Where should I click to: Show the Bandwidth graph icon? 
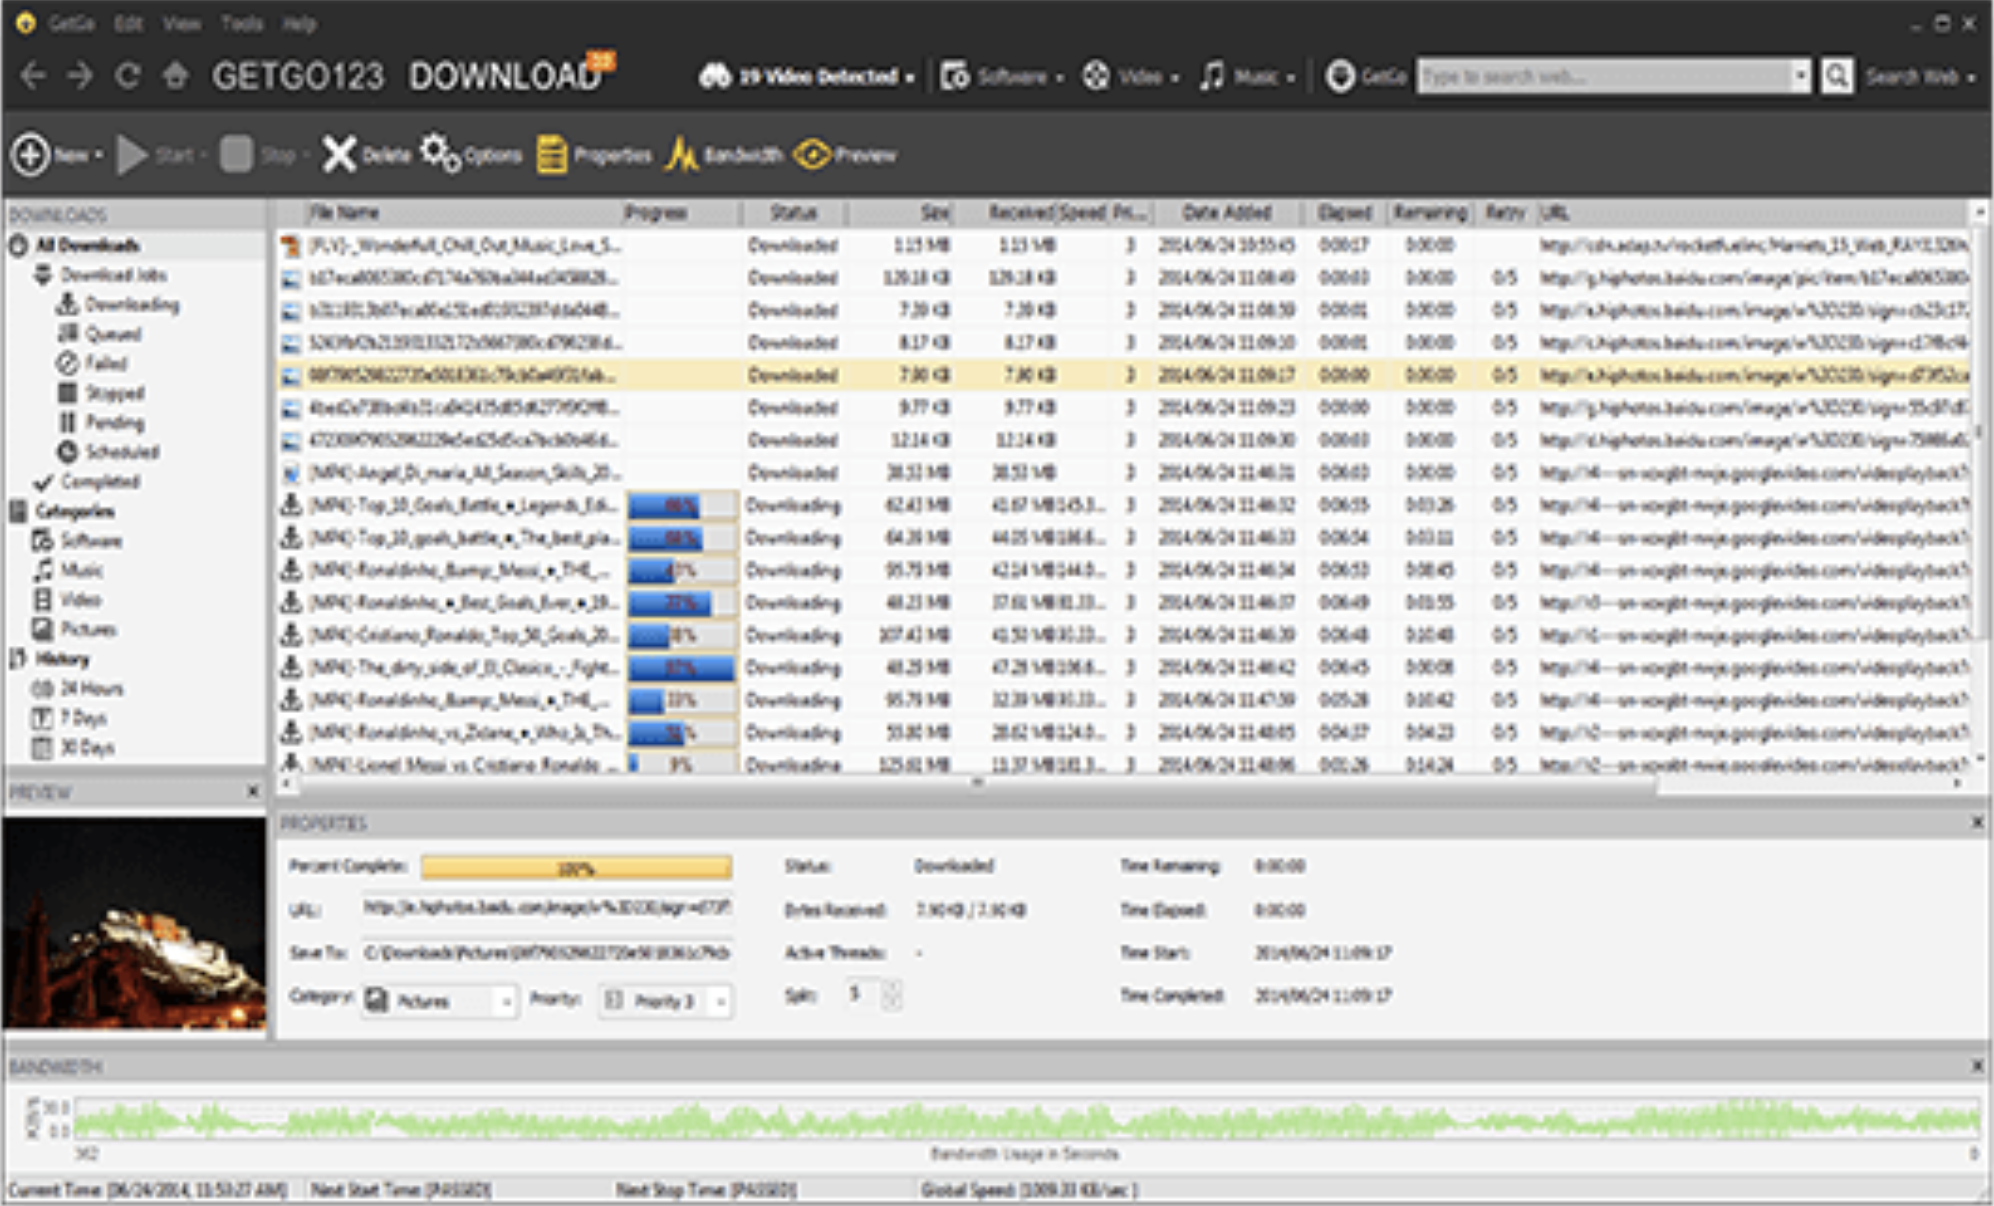point(682,155)
